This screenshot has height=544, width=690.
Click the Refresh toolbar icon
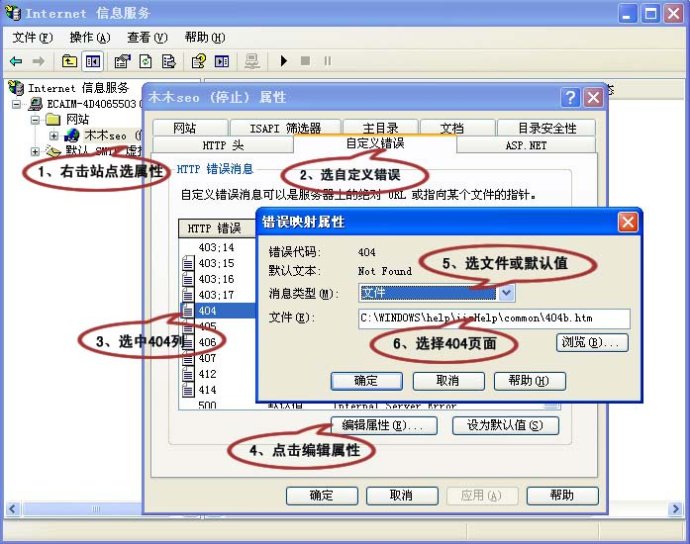[x=145, y=61]
